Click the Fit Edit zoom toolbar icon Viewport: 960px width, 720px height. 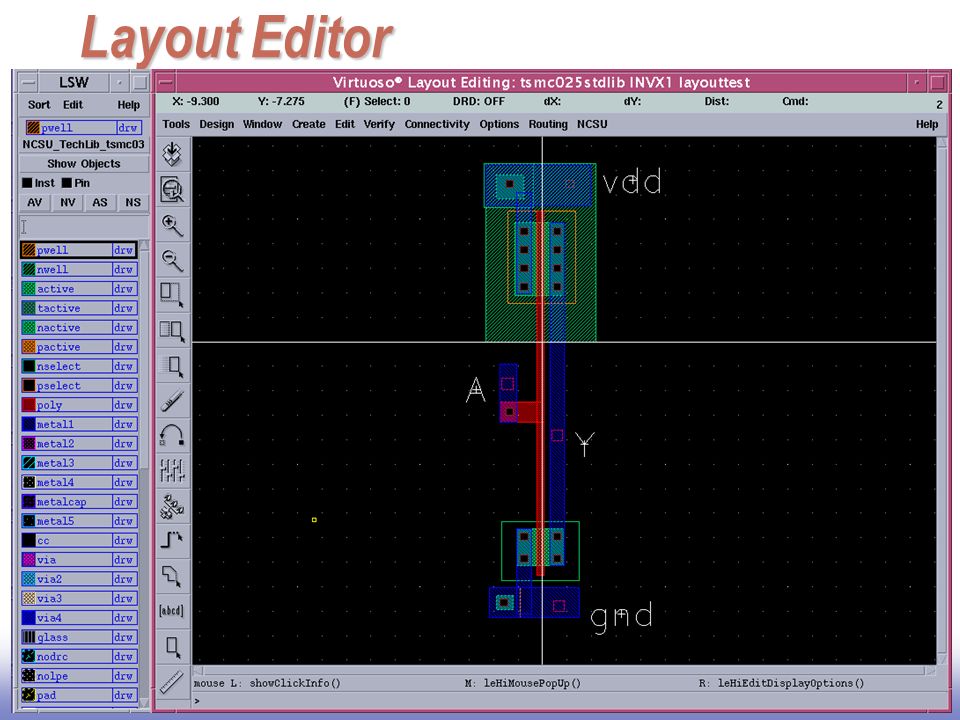tap(173, 190)
